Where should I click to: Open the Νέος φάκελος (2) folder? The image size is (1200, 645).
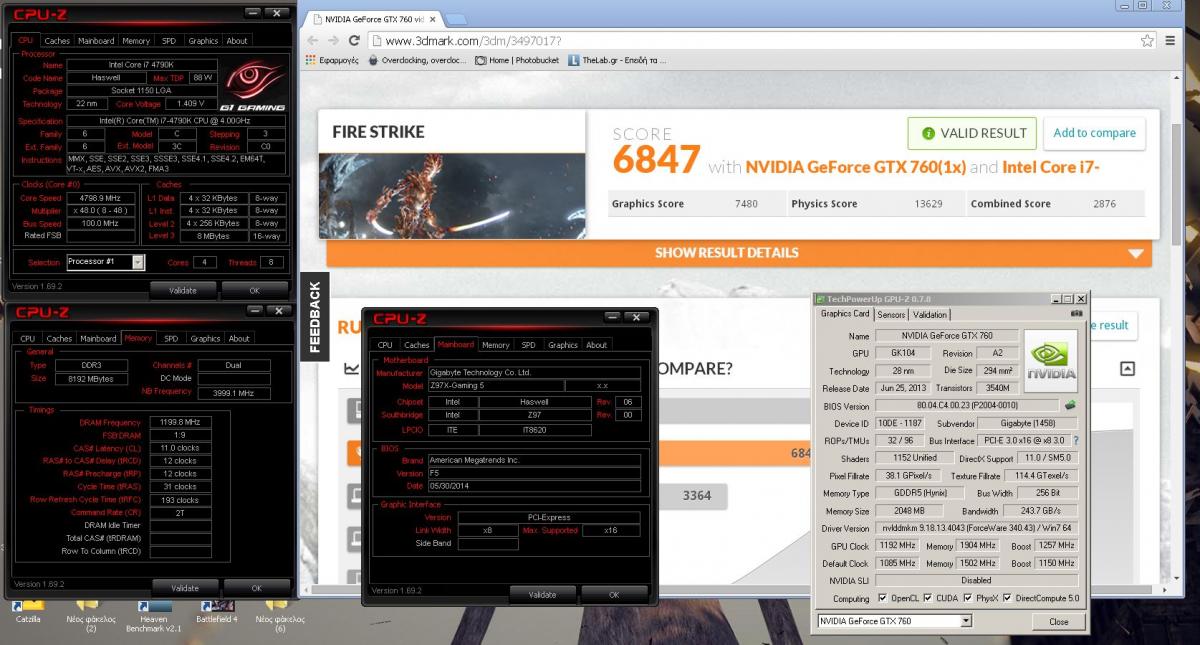(90, 615)
